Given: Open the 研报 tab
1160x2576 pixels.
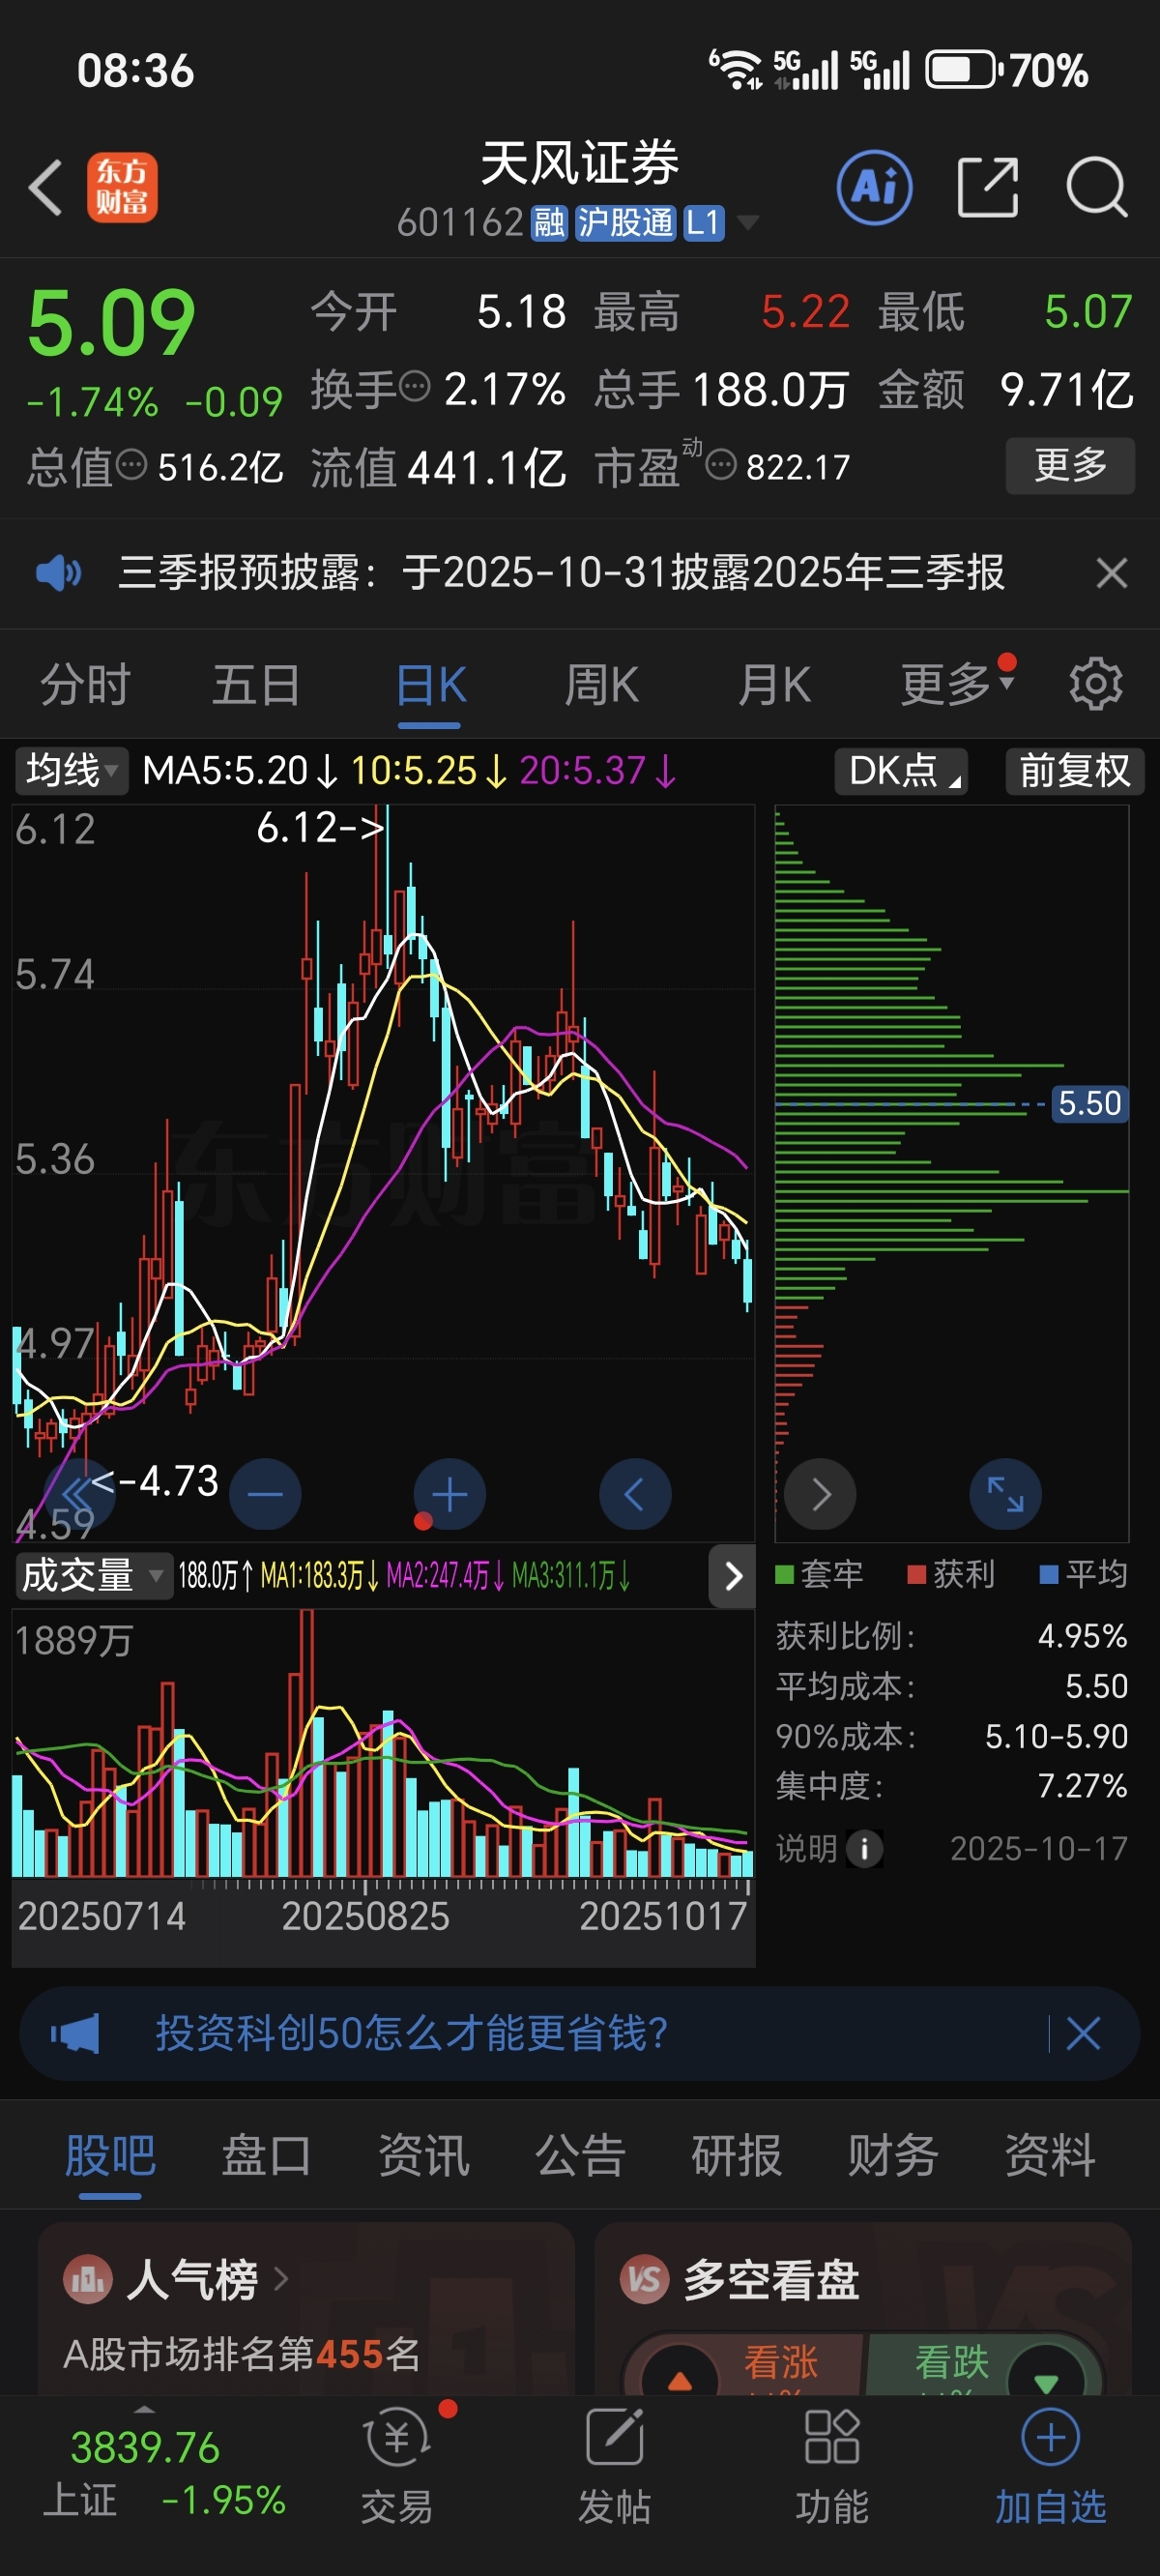Looking at the screenshot, I should coord(737,2155).
